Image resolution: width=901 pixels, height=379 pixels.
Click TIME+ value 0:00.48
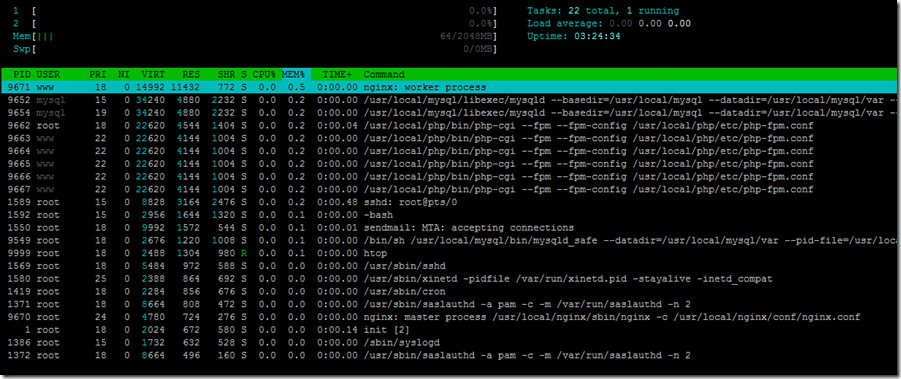coord(337,202)
